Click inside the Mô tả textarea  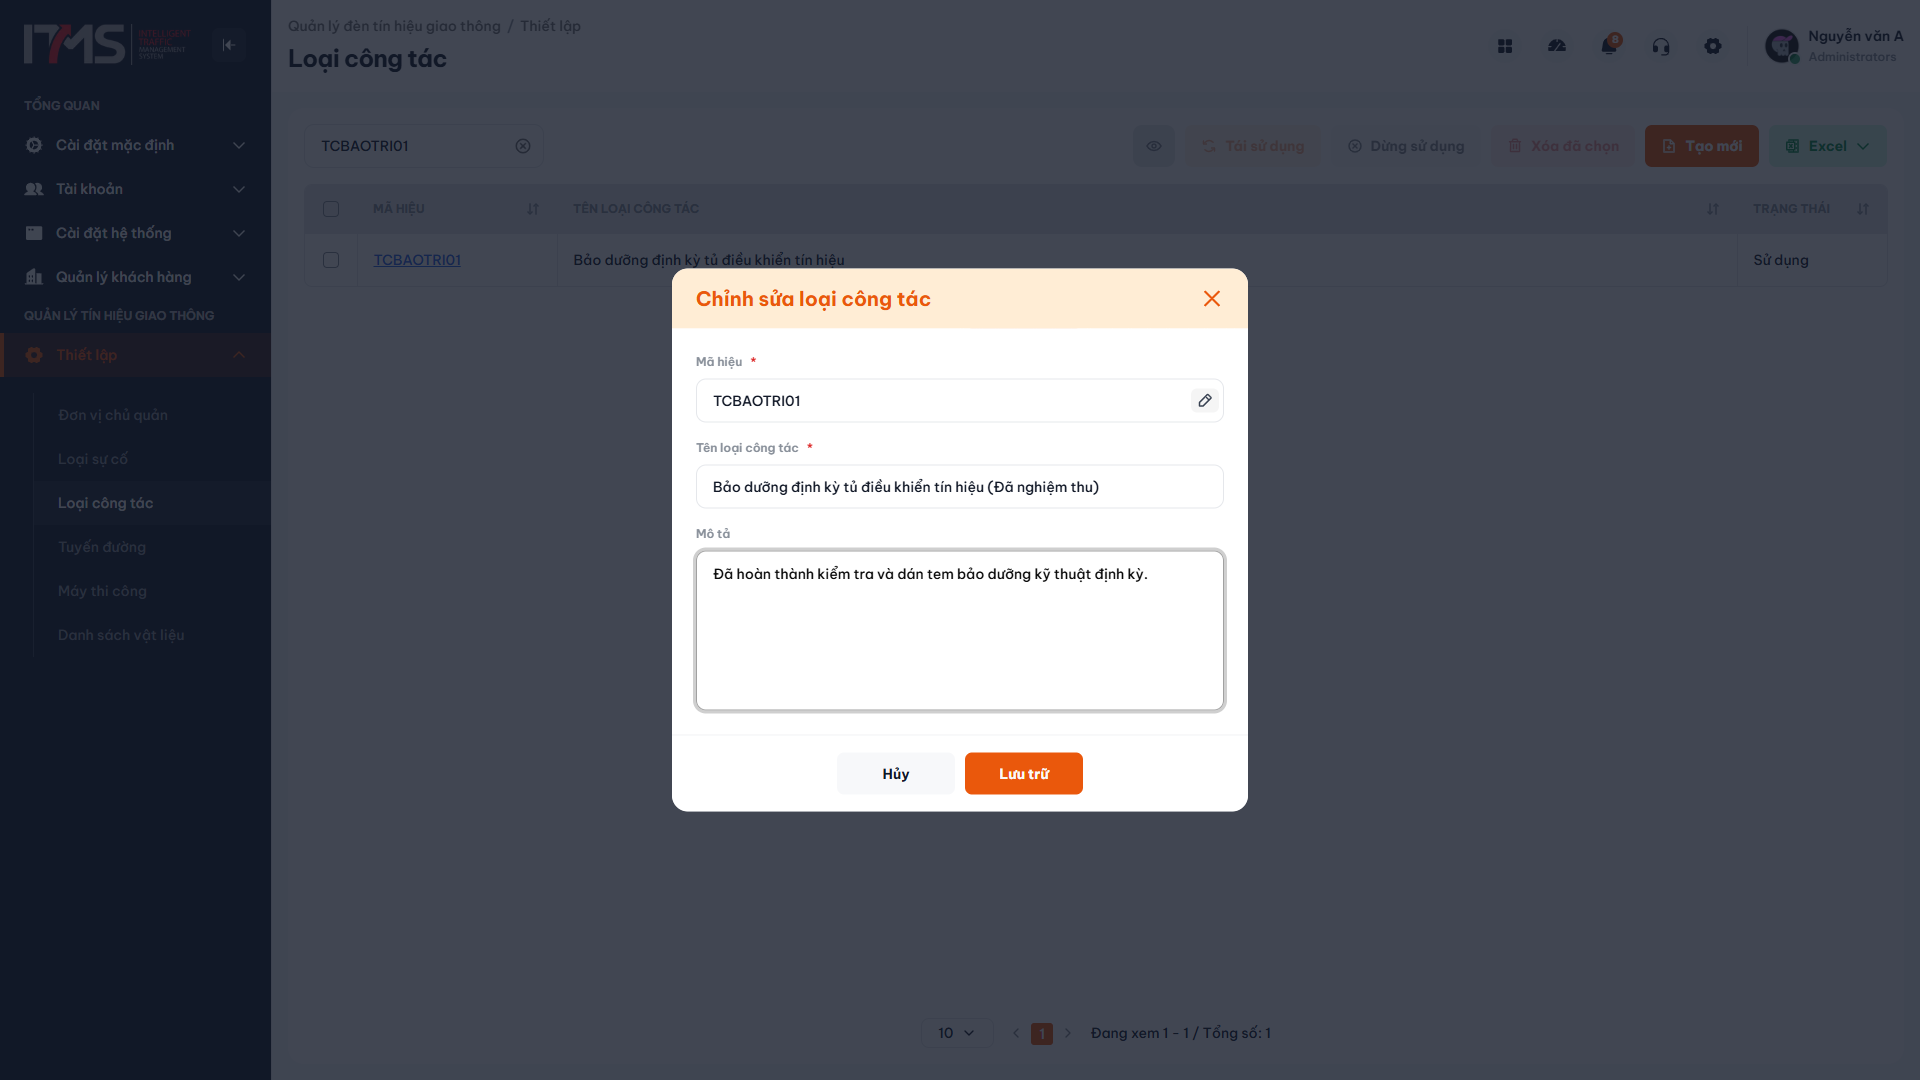(x=960, y=631)
